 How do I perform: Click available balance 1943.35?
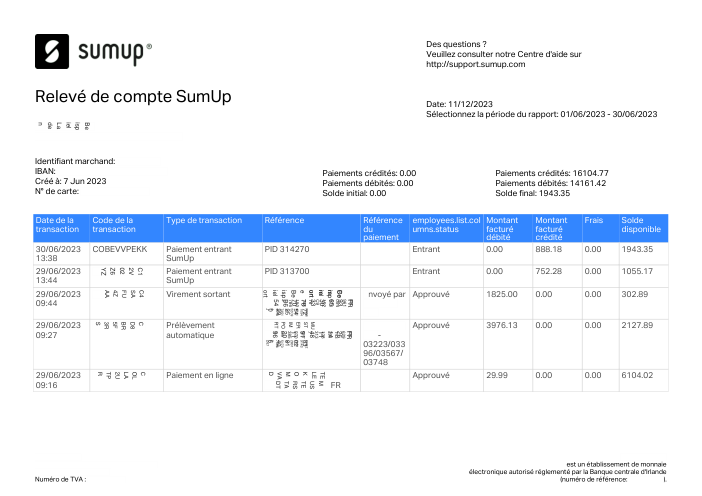(x=637, y=249)
